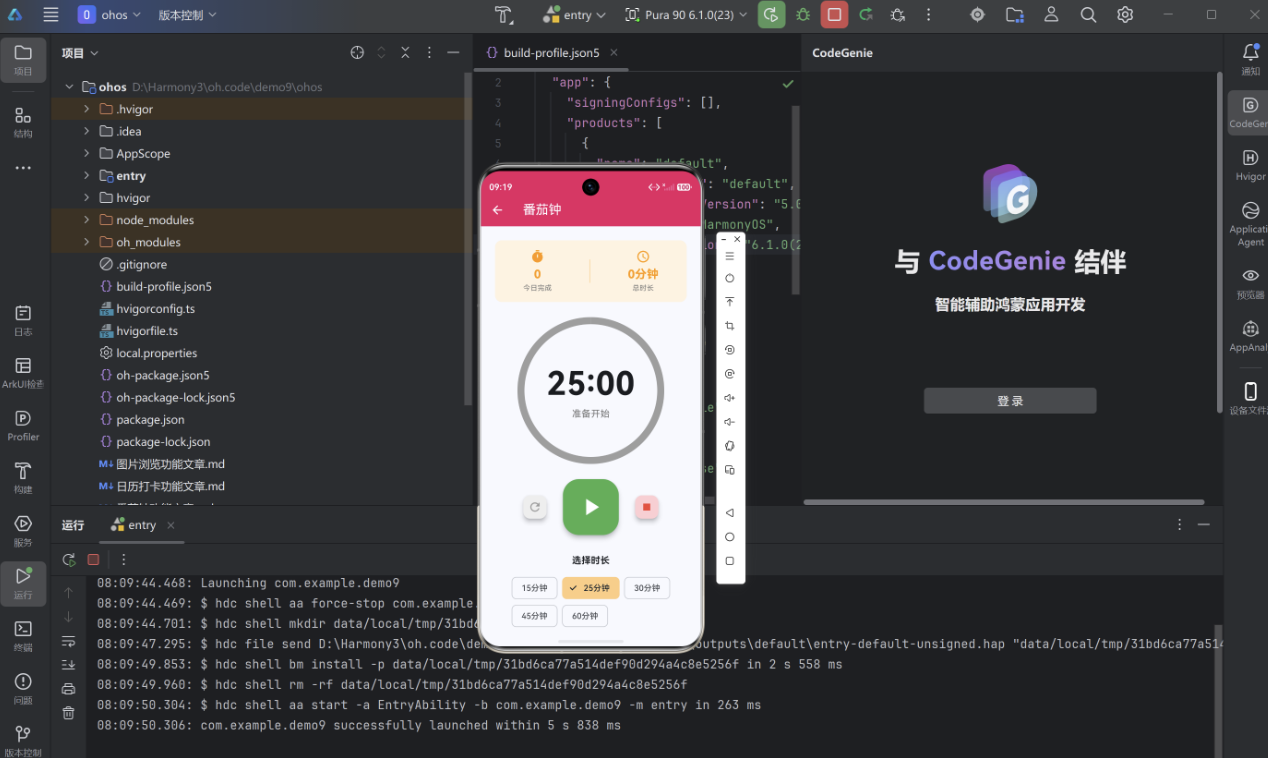The width and height of the screenshot is (1268, 758).
Task: Click the timer reset button in app
Action: 535,507
